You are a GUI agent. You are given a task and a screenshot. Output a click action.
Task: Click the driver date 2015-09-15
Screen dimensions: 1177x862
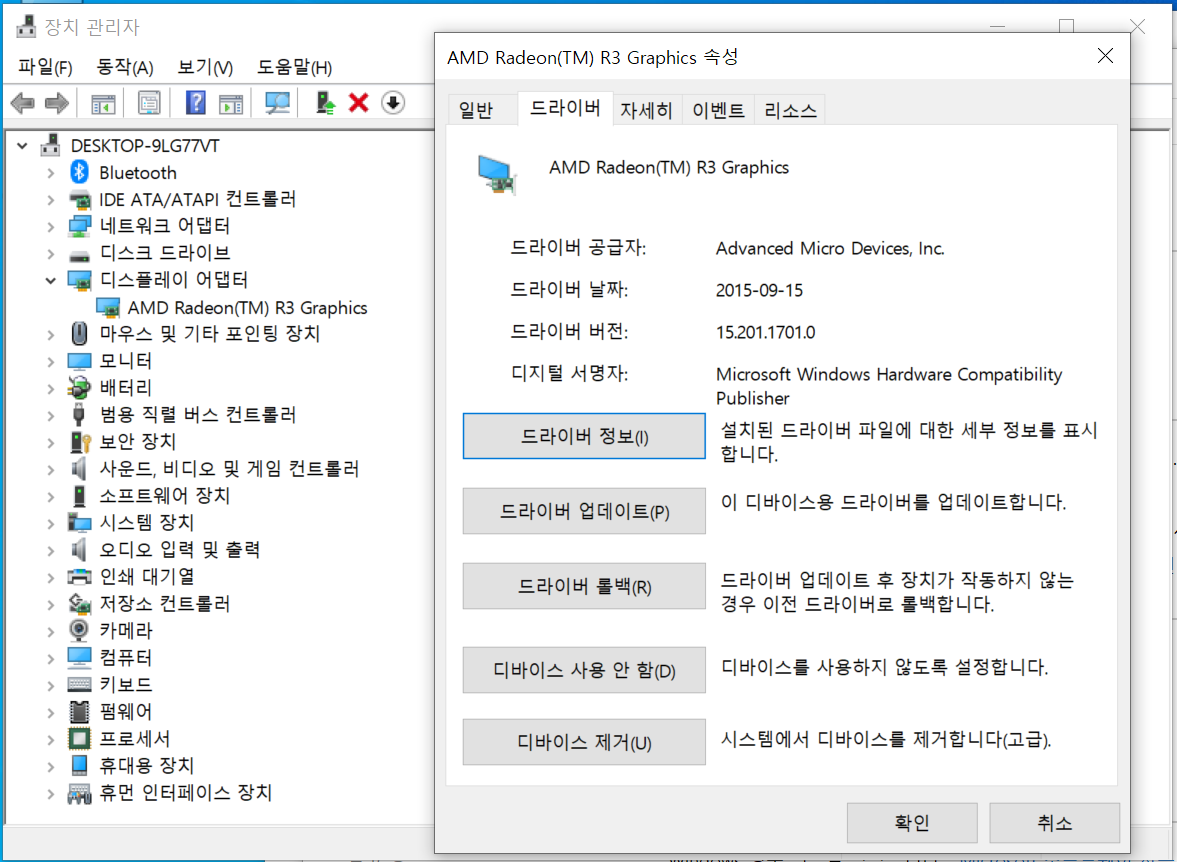[759, 291]
